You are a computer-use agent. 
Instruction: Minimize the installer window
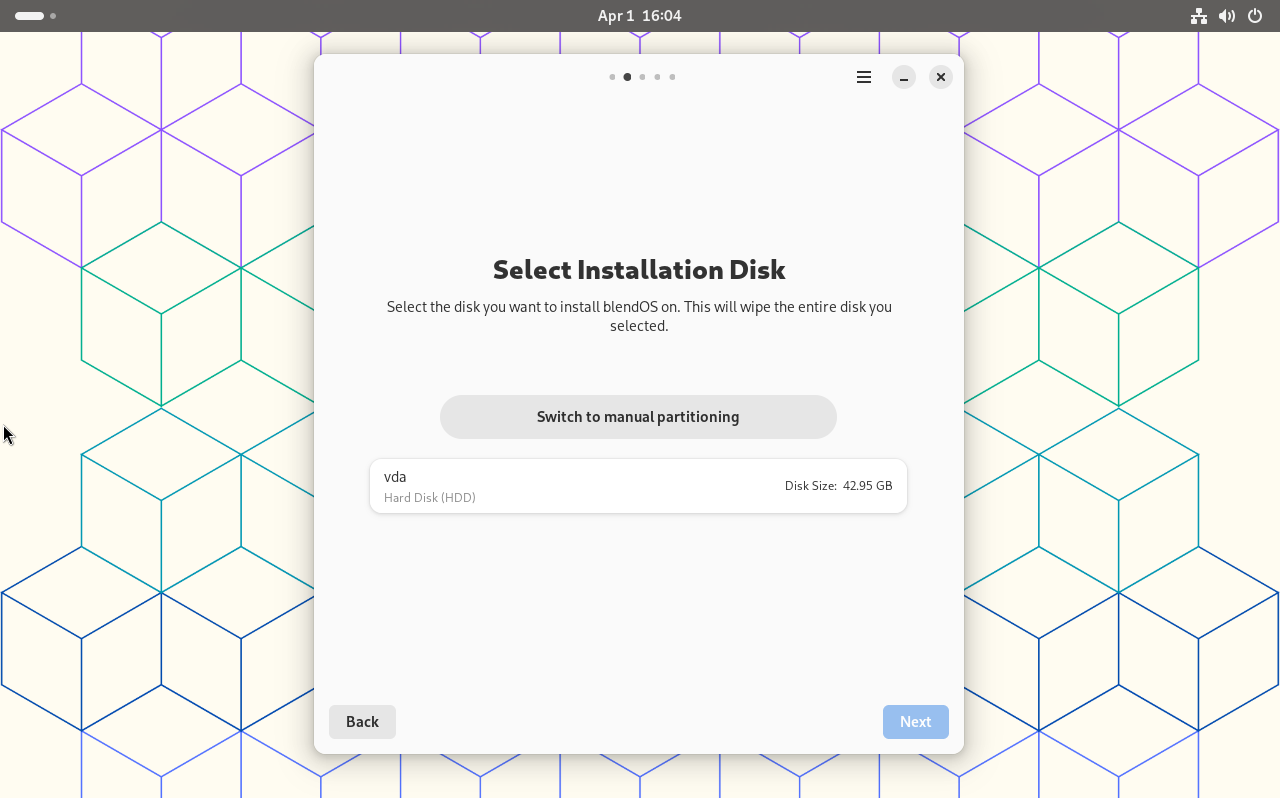click(x=904, y=77)
